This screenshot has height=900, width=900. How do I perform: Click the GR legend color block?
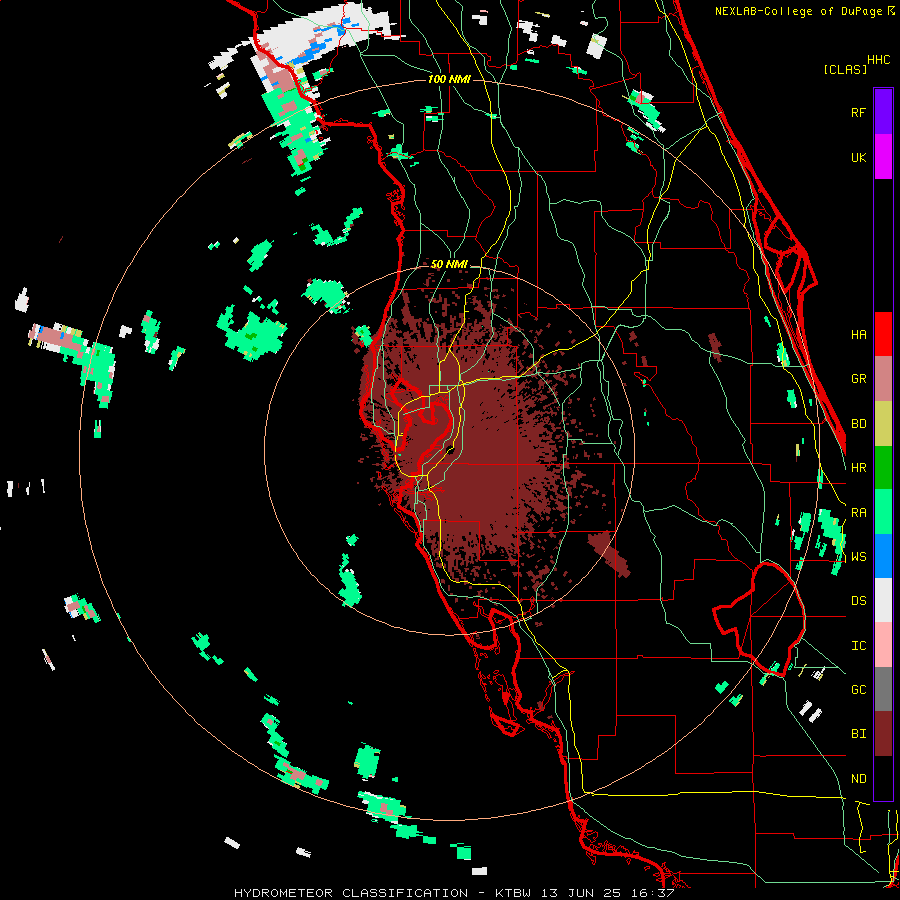(883, 379)
